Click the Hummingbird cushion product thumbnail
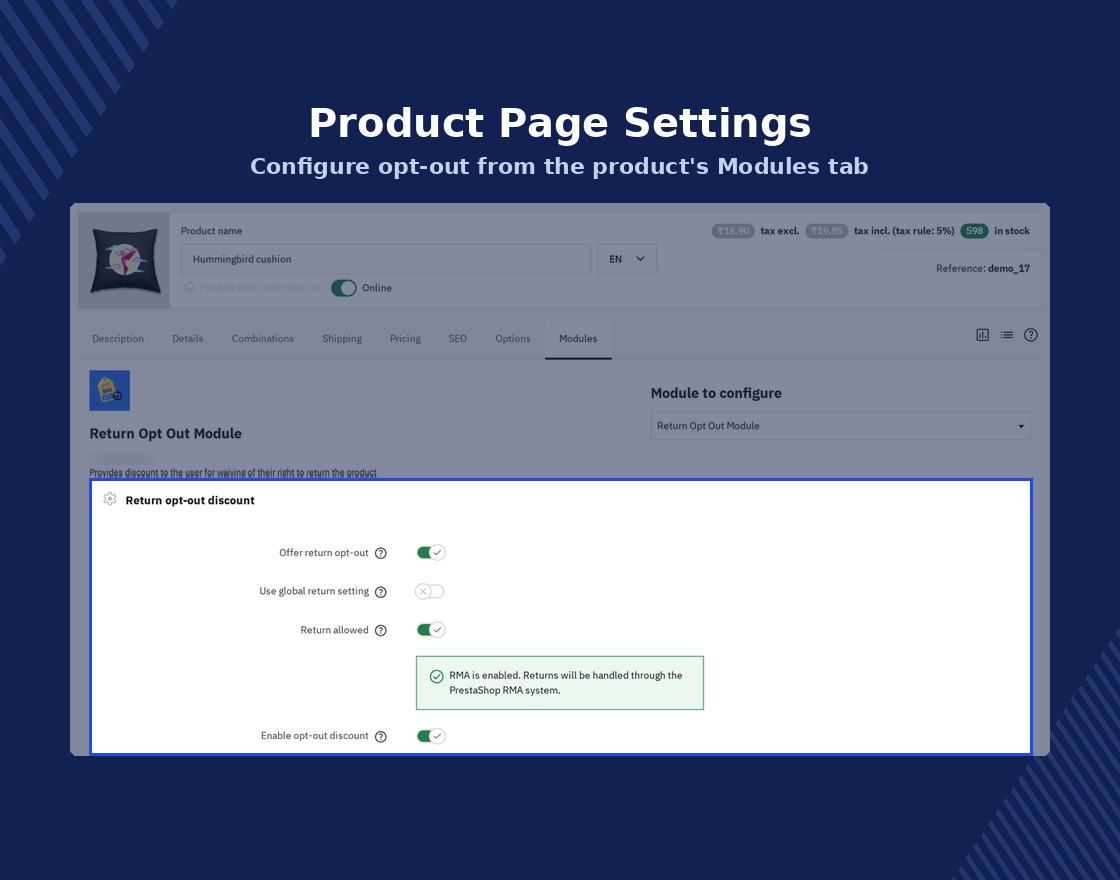The height and width of the screenshot is (880, 1120). (124, 260)
